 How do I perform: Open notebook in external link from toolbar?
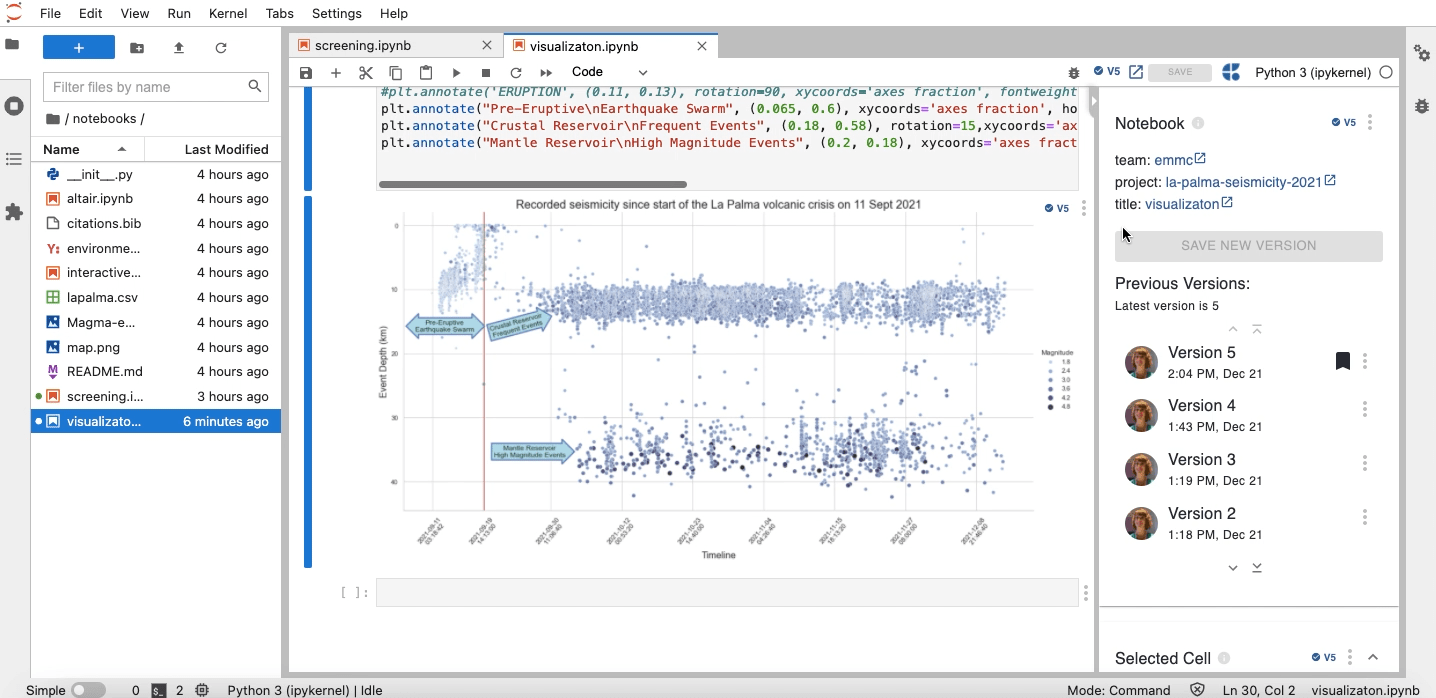pyautogui.click(x=1136, y=72)
